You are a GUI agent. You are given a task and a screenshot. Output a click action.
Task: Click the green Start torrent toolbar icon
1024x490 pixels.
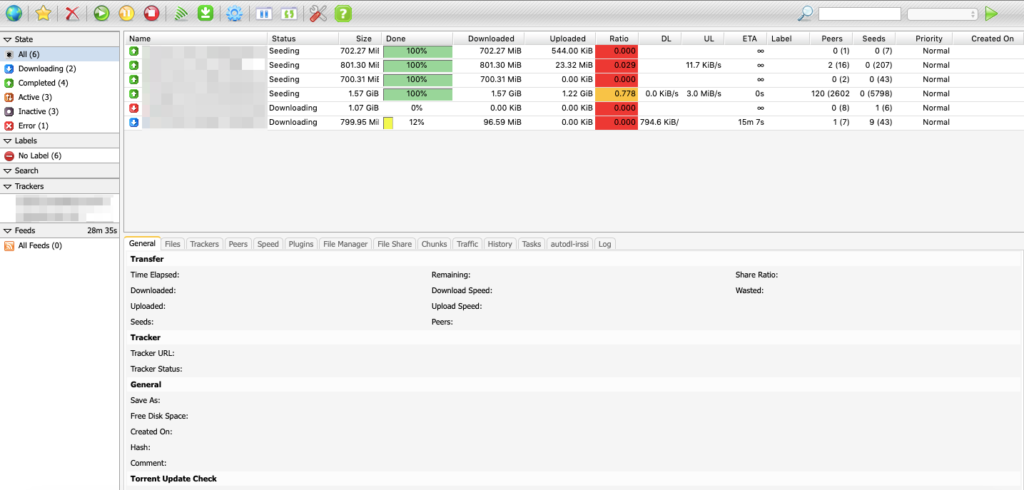[101, 12]
